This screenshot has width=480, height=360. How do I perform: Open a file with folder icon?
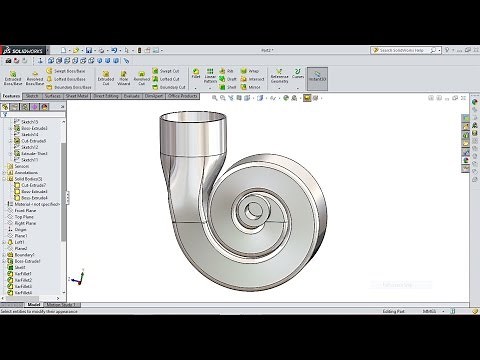coord(76,50)
